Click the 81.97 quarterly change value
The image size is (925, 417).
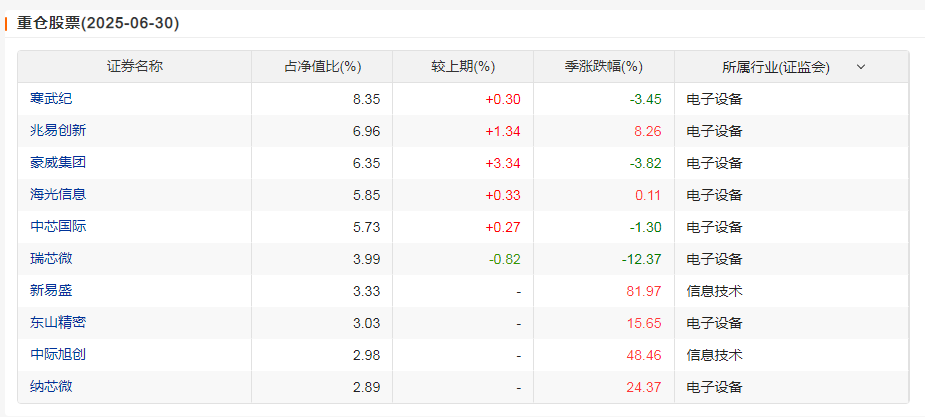[x=644, y=291]
